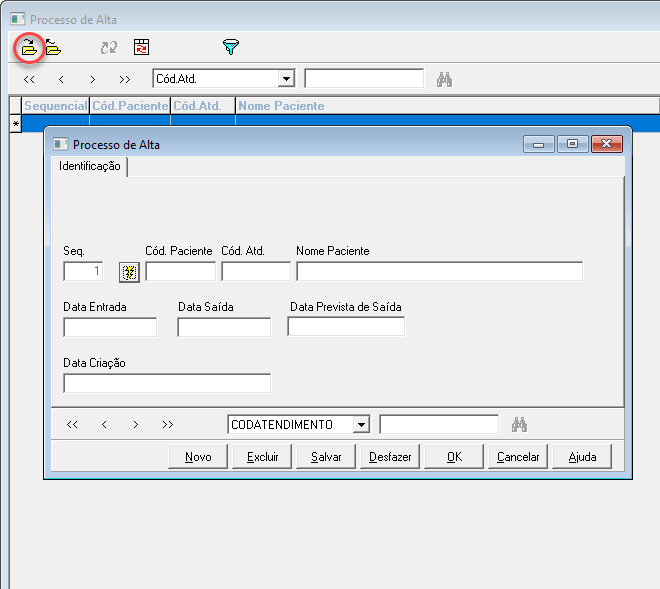Click binoculars search icon in dialog
This screenshot has width=660, height=589.
pos(519,424)
